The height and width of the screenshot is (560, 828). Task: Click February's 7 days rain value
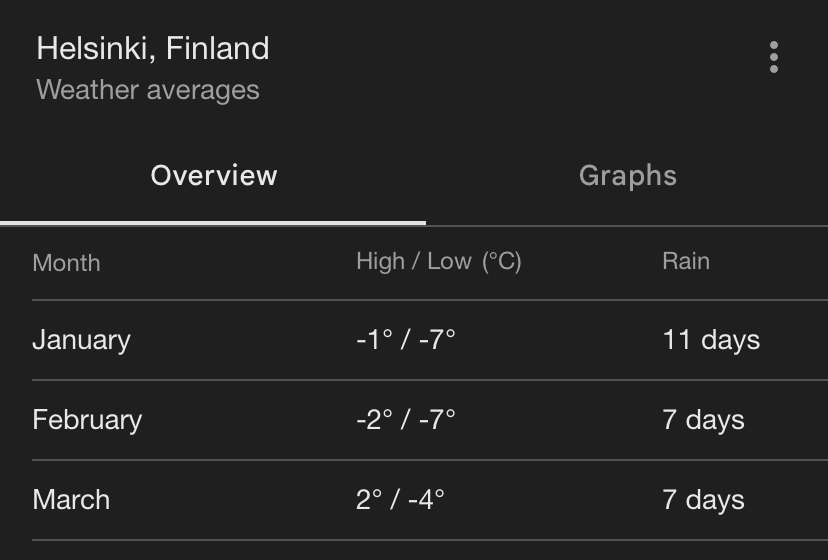pyautogui.click(x=703, y=420)
